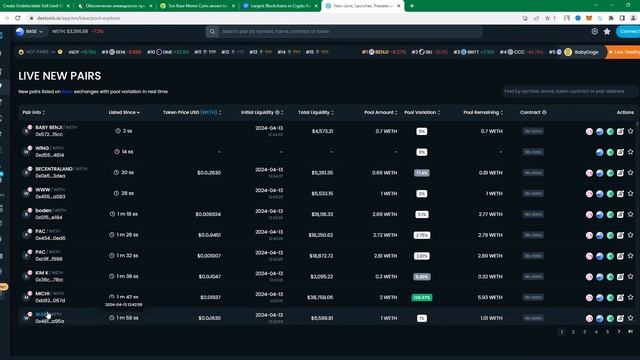This screenshot has height=360, width=640.
Task: Click blue explorer icon in first PAC row
Action: (600, 235)
